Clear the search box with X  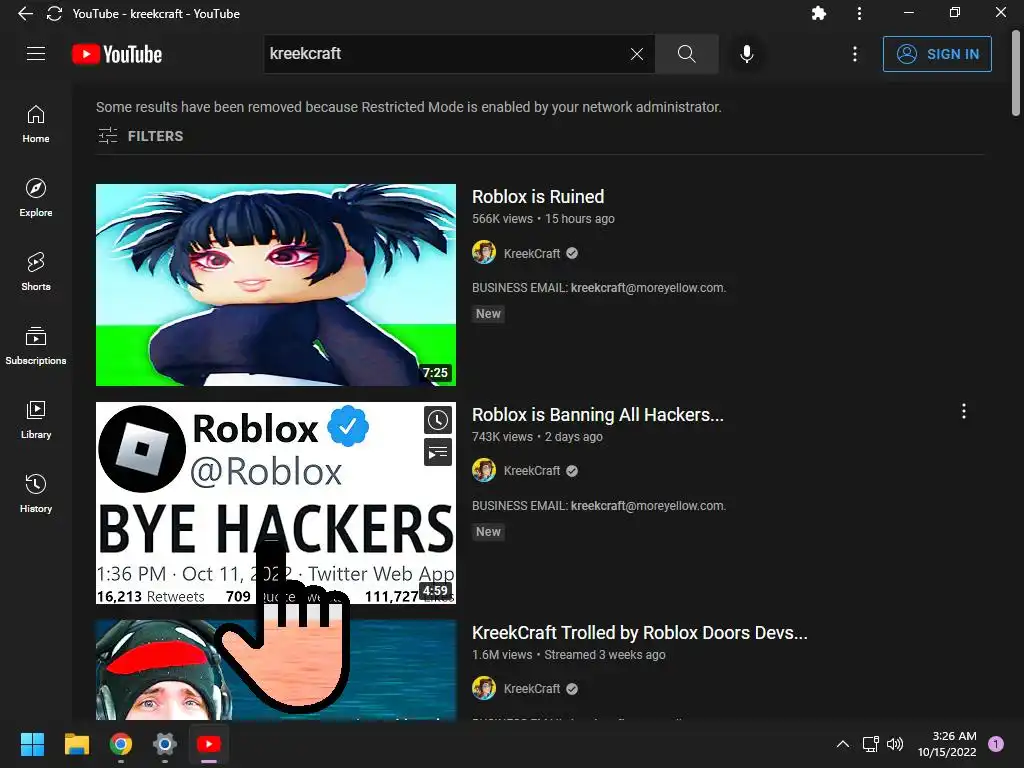pos(637,54)
